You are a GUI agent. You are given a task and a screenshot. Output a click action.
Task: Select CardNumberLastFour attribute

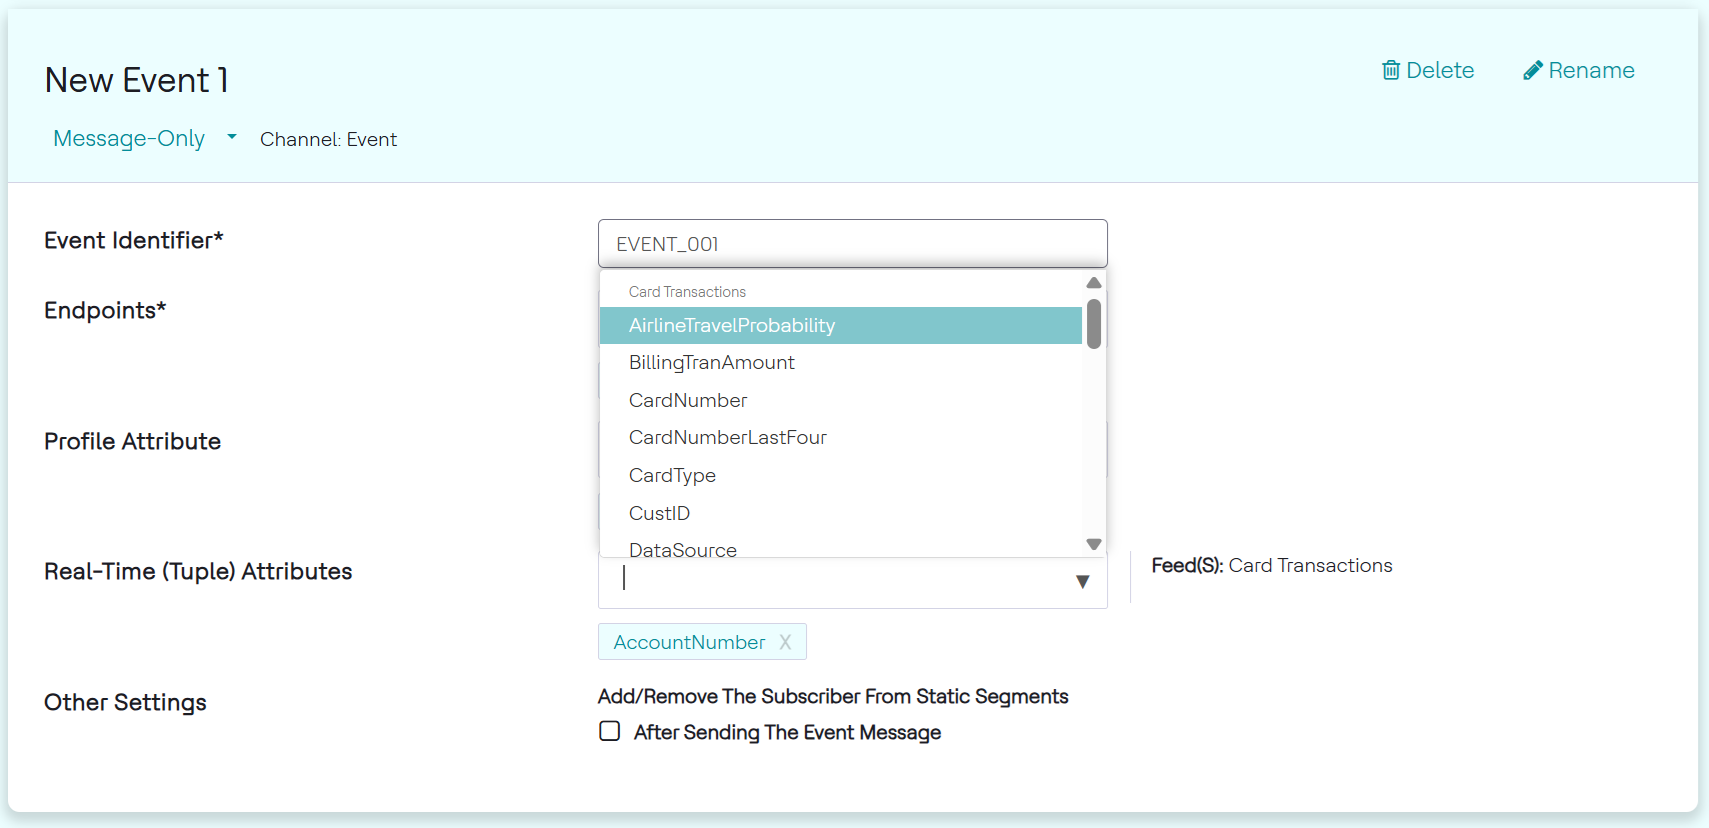pyautogui.click(x=728, y=438)
